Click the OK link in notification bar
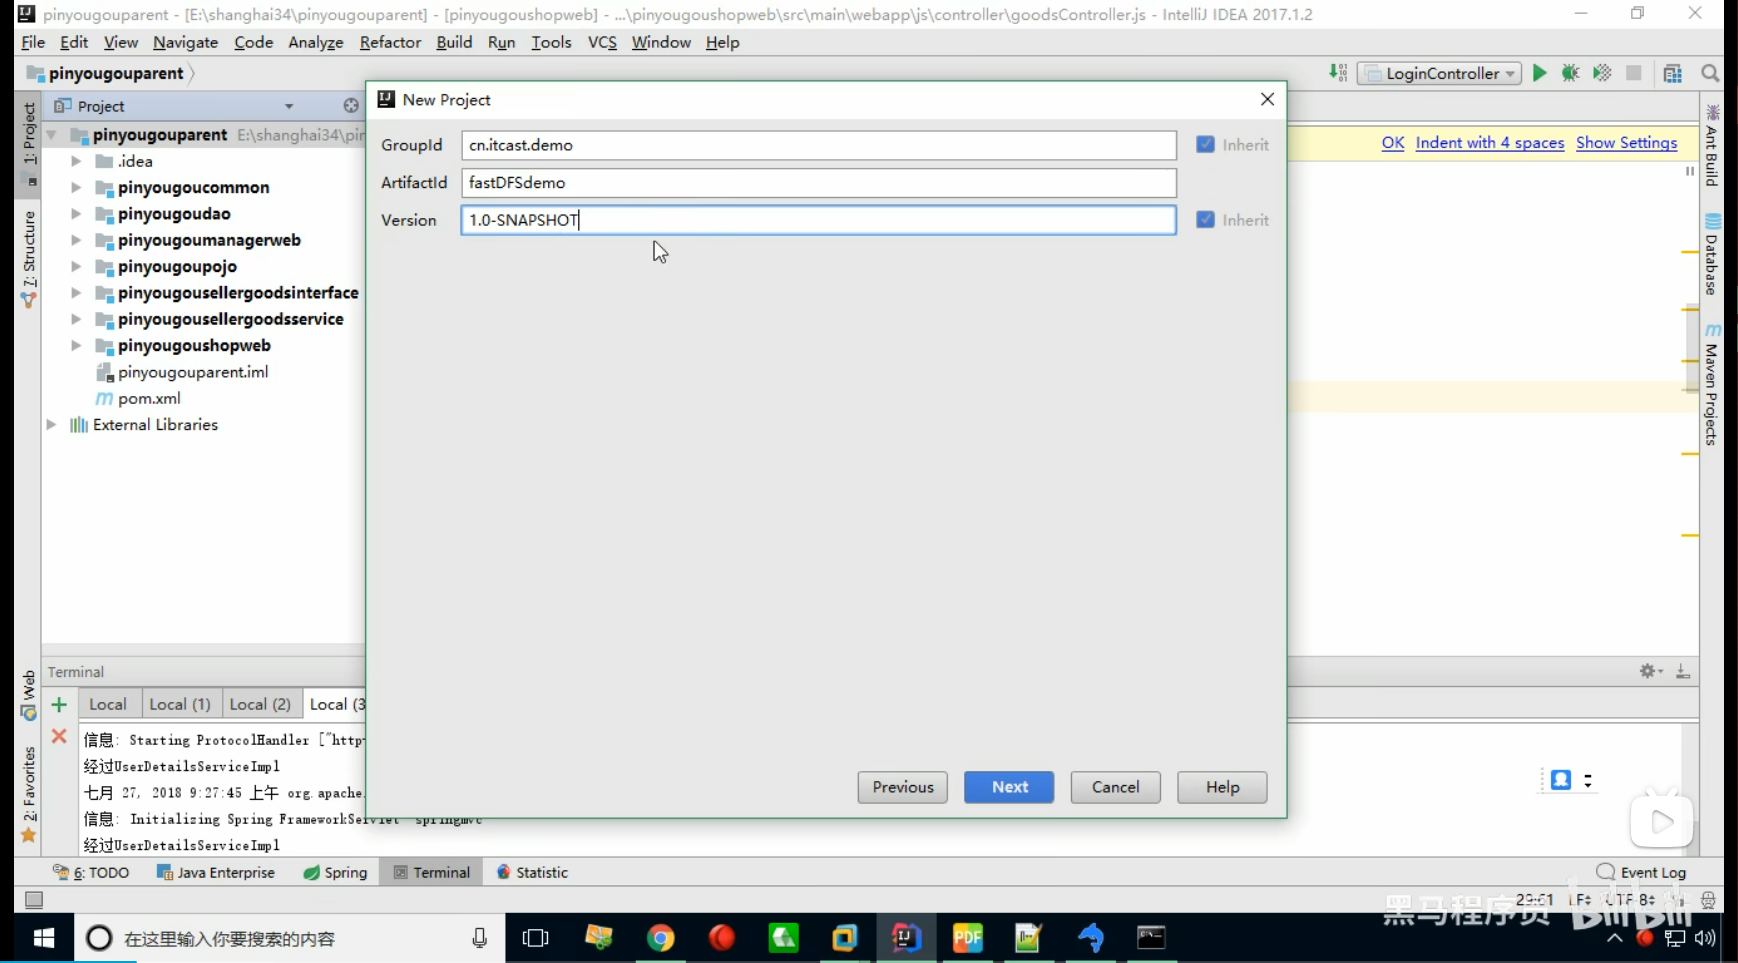Viewport: 1738px width, 963px height. tap(1393, 142)
